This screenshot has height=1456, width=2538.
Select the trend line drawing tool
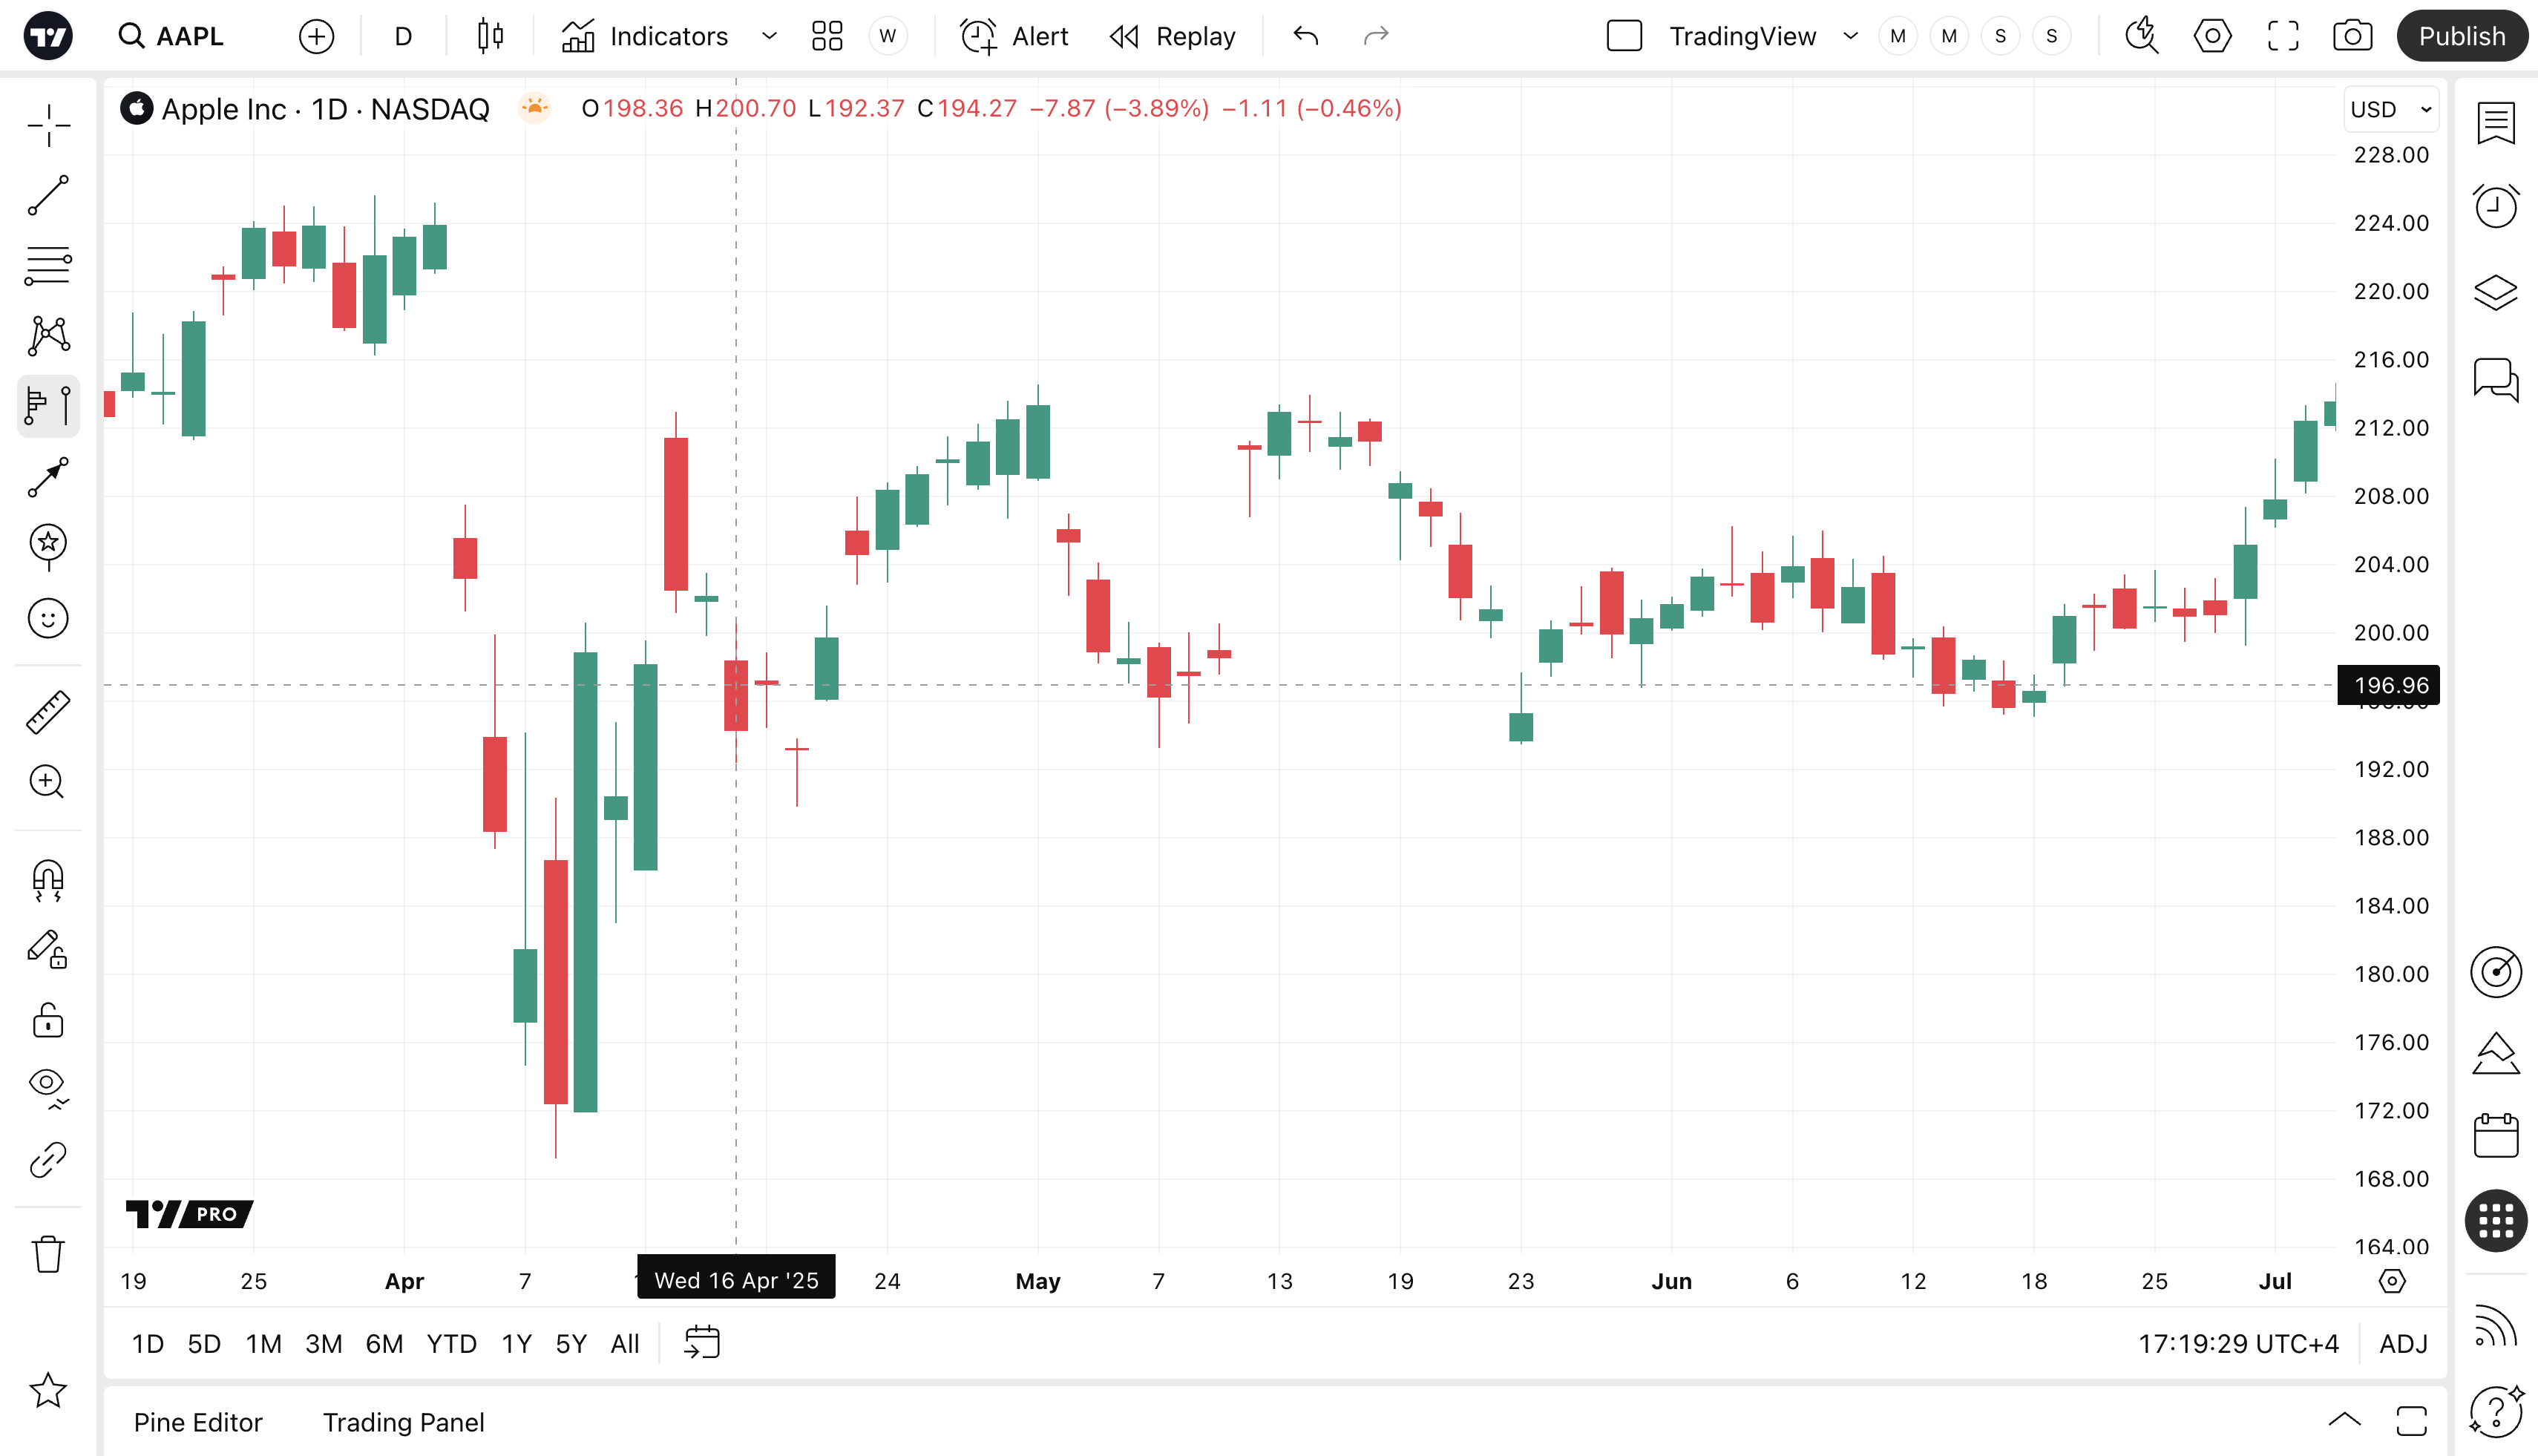(48, 196)
